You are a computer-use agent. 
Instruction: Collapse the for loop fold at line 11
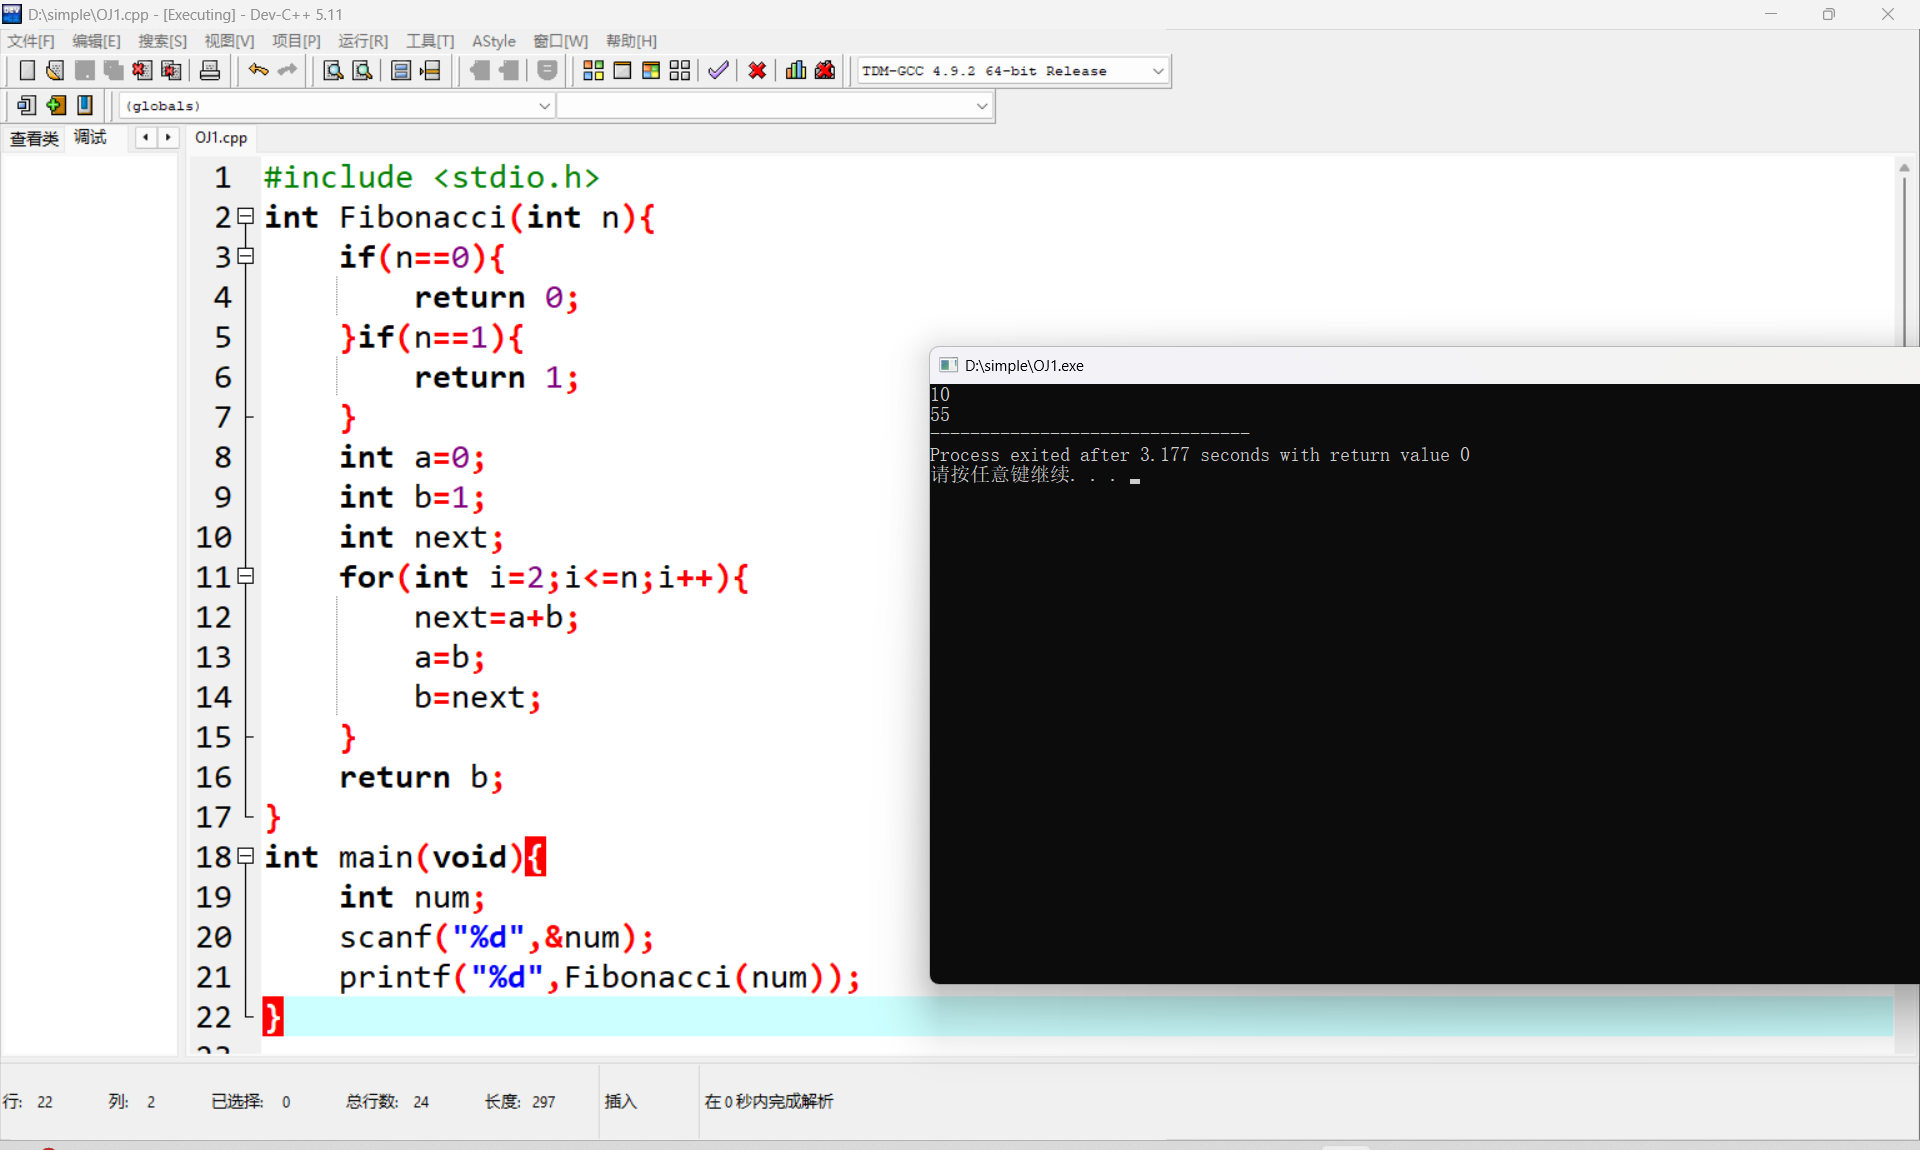tap(246, 576)
